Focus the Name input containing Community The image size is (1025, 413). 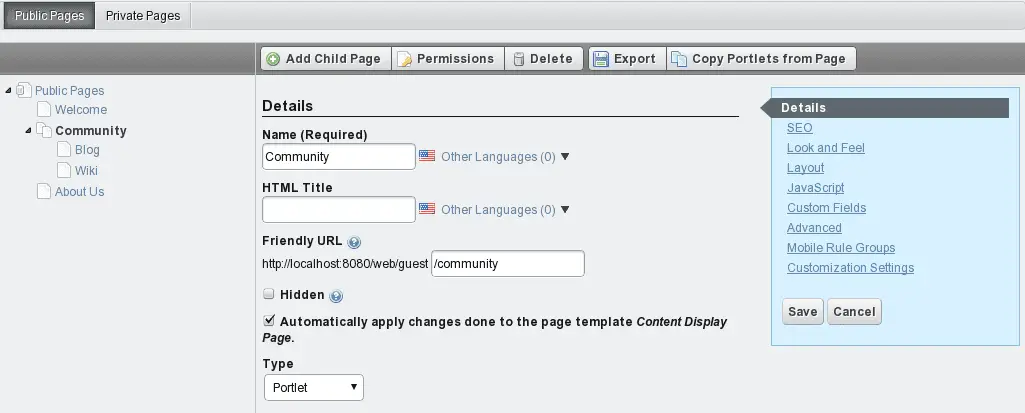339,157
